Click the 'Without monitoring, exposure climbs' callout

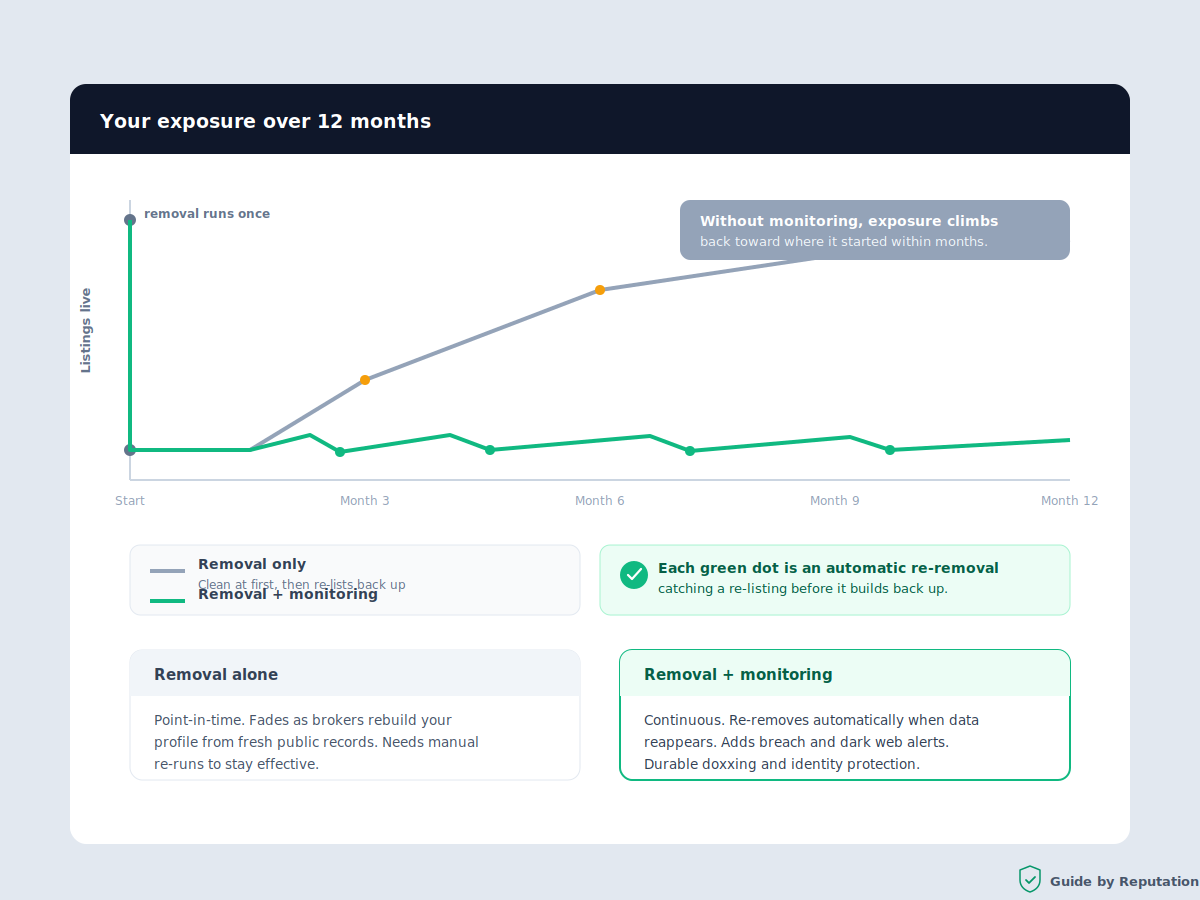pos(875,230)
